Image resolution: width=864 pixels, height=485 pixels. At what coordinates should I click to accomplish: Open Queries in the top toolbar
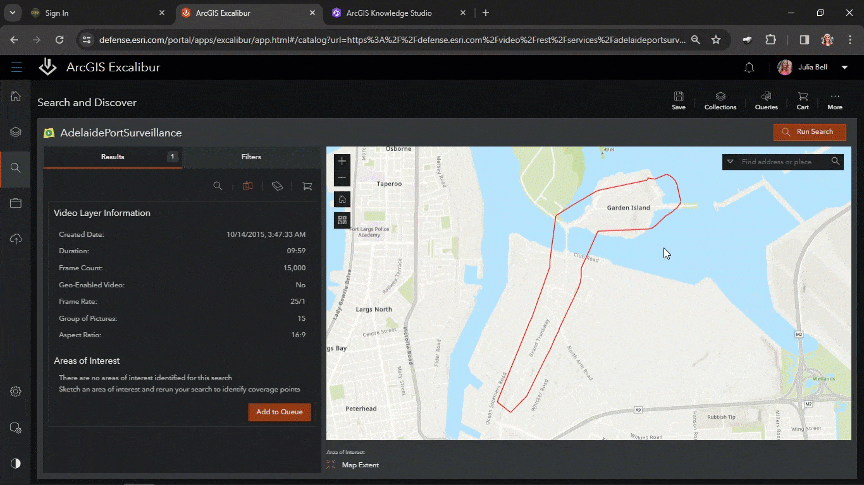pos(766,101)
